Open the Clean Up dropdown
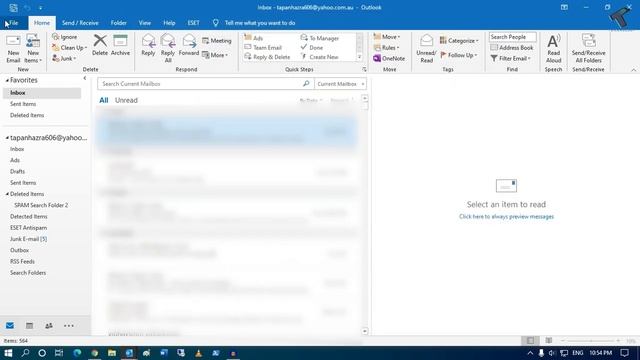The image size is (640, 360). click(x=70, y=48)
